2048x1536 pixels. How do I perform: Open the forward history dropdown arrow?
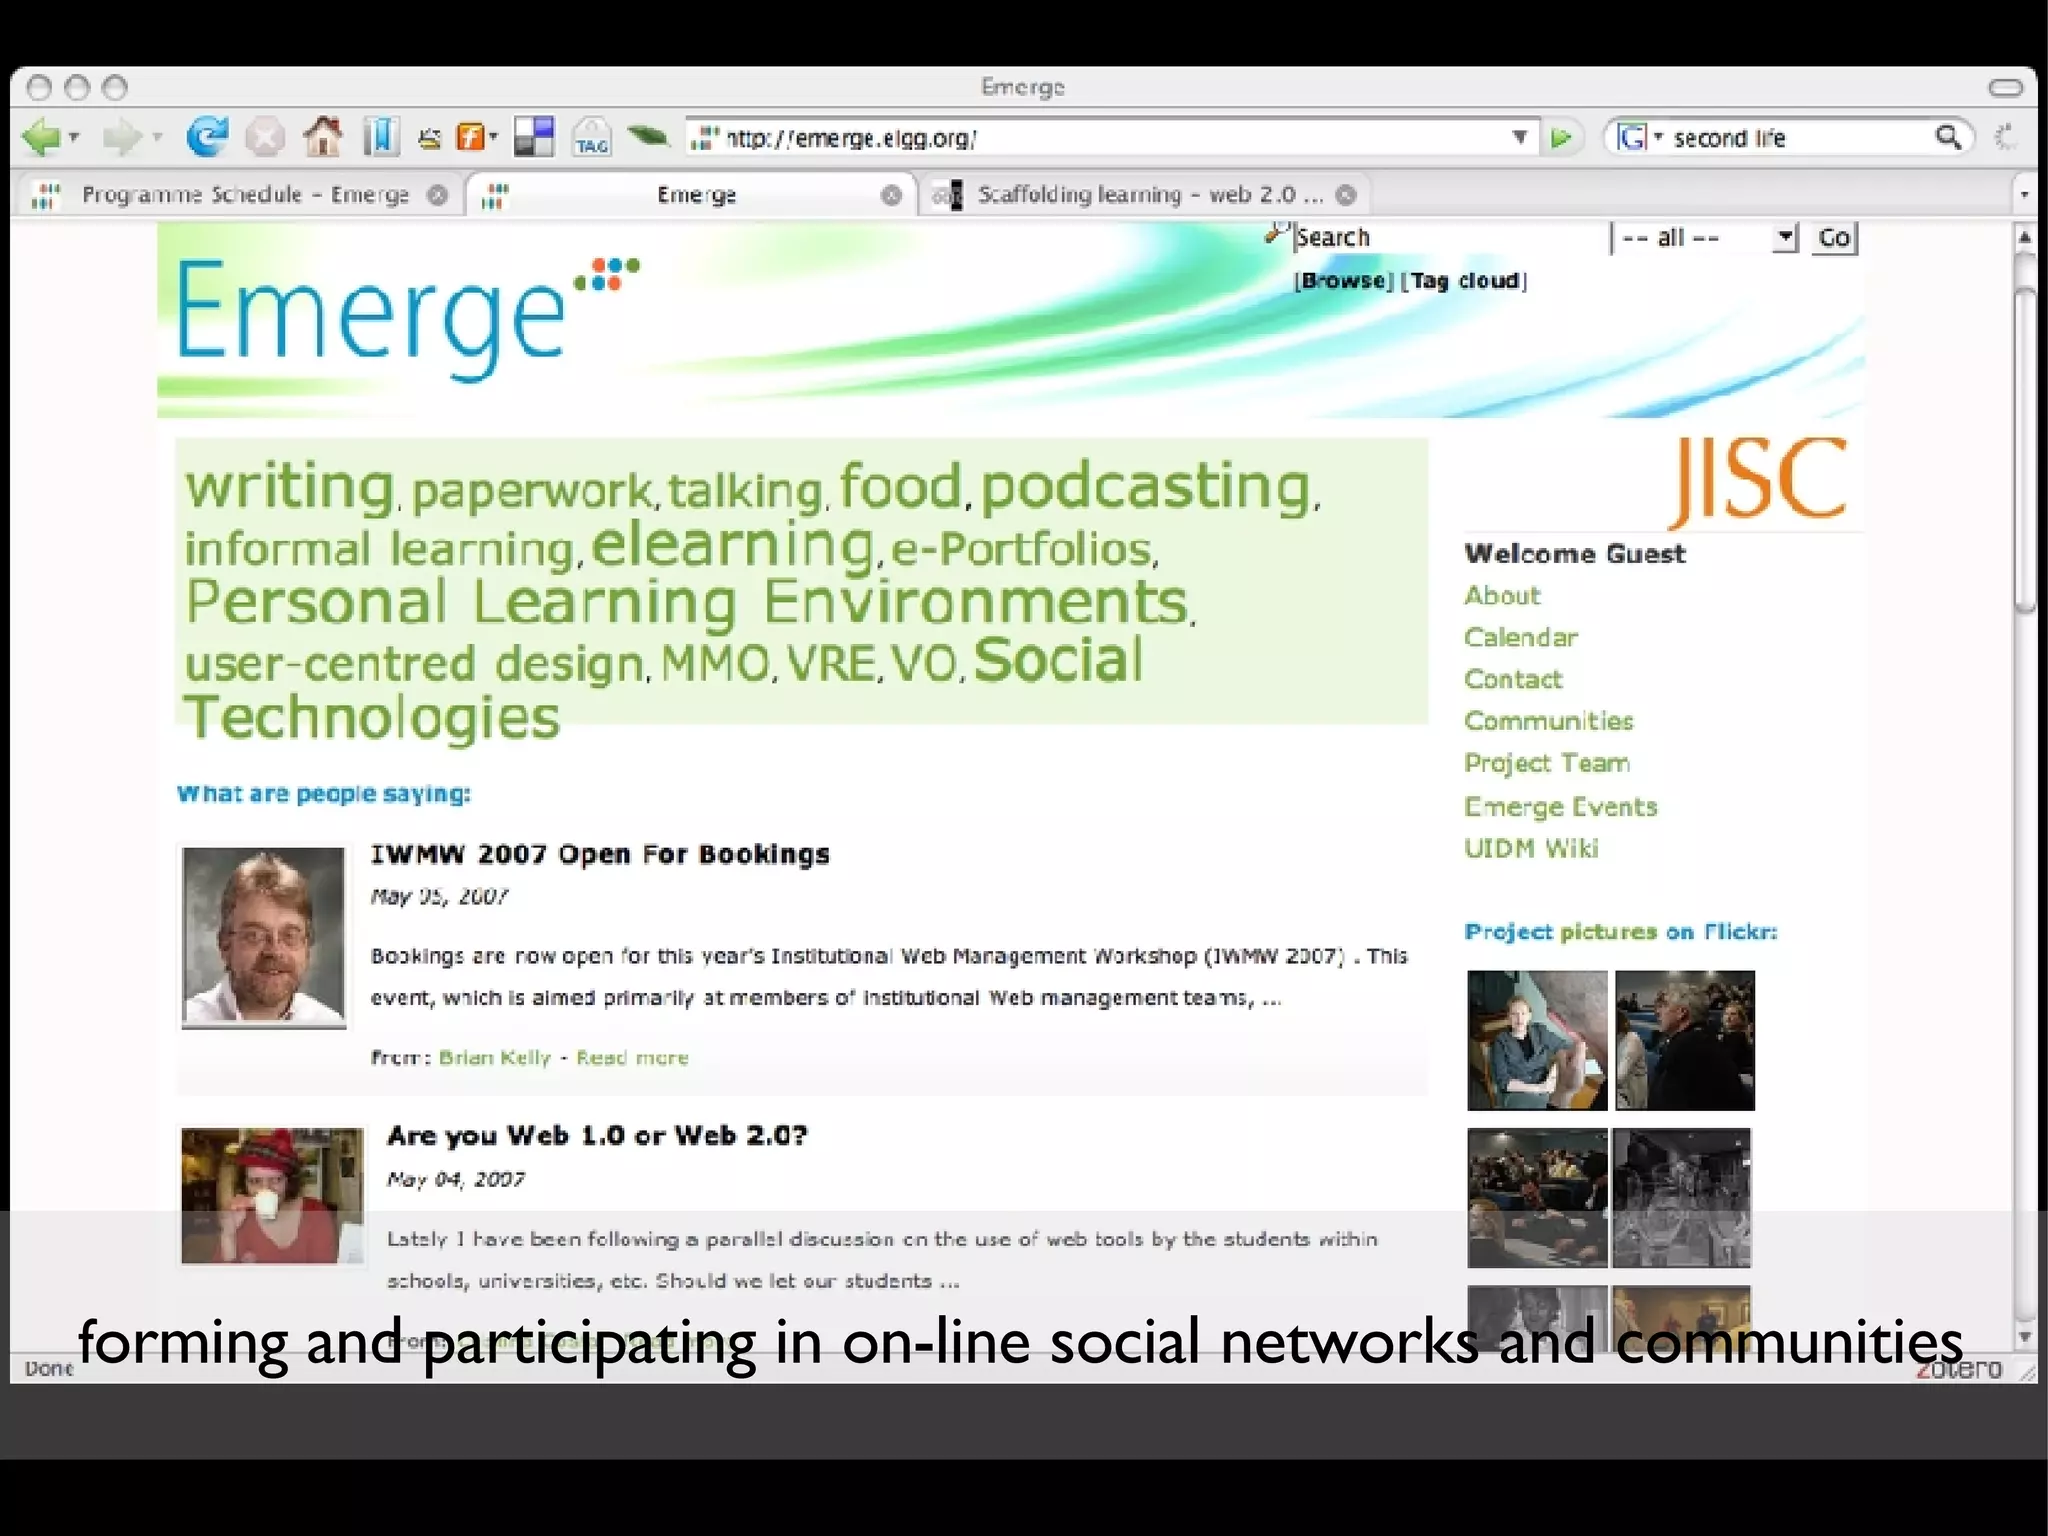pos(157,137)
